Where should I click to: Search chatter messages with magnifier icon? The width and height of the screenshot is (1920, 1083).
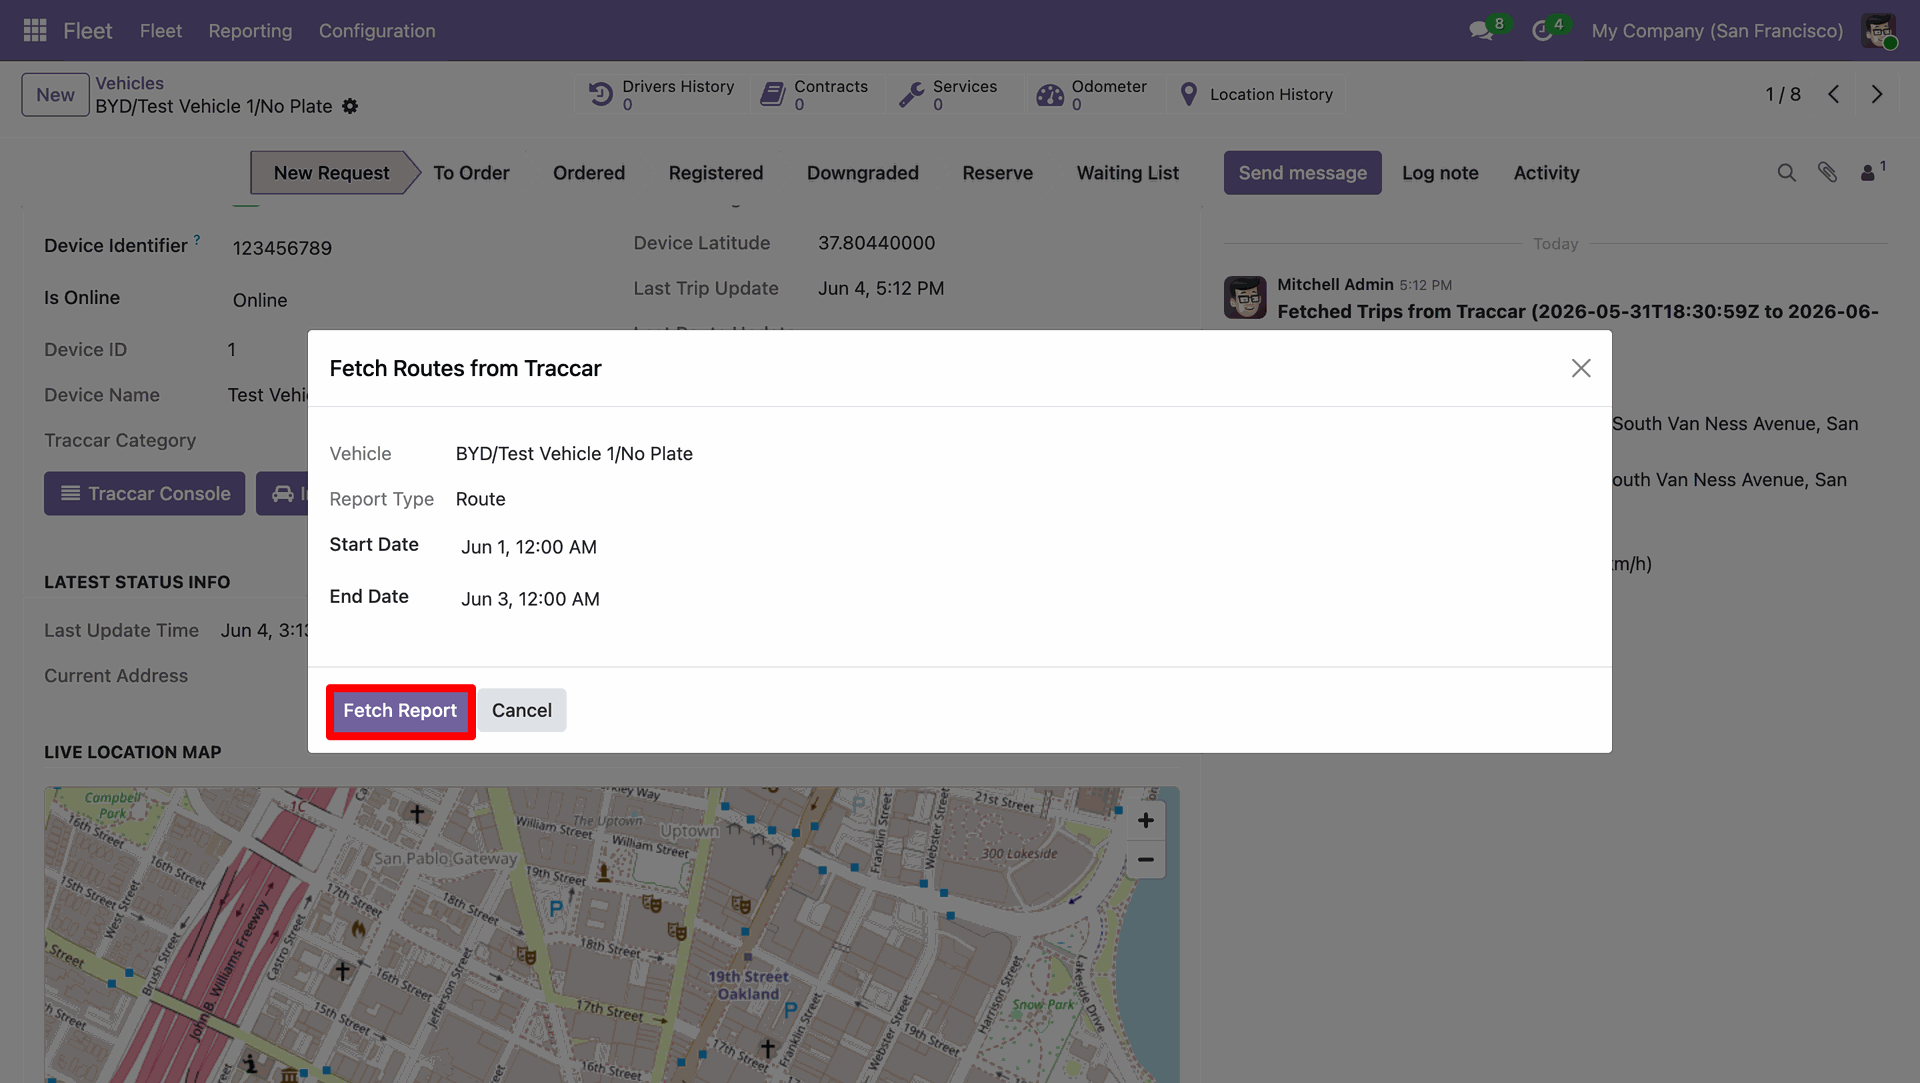(1786, 173)
